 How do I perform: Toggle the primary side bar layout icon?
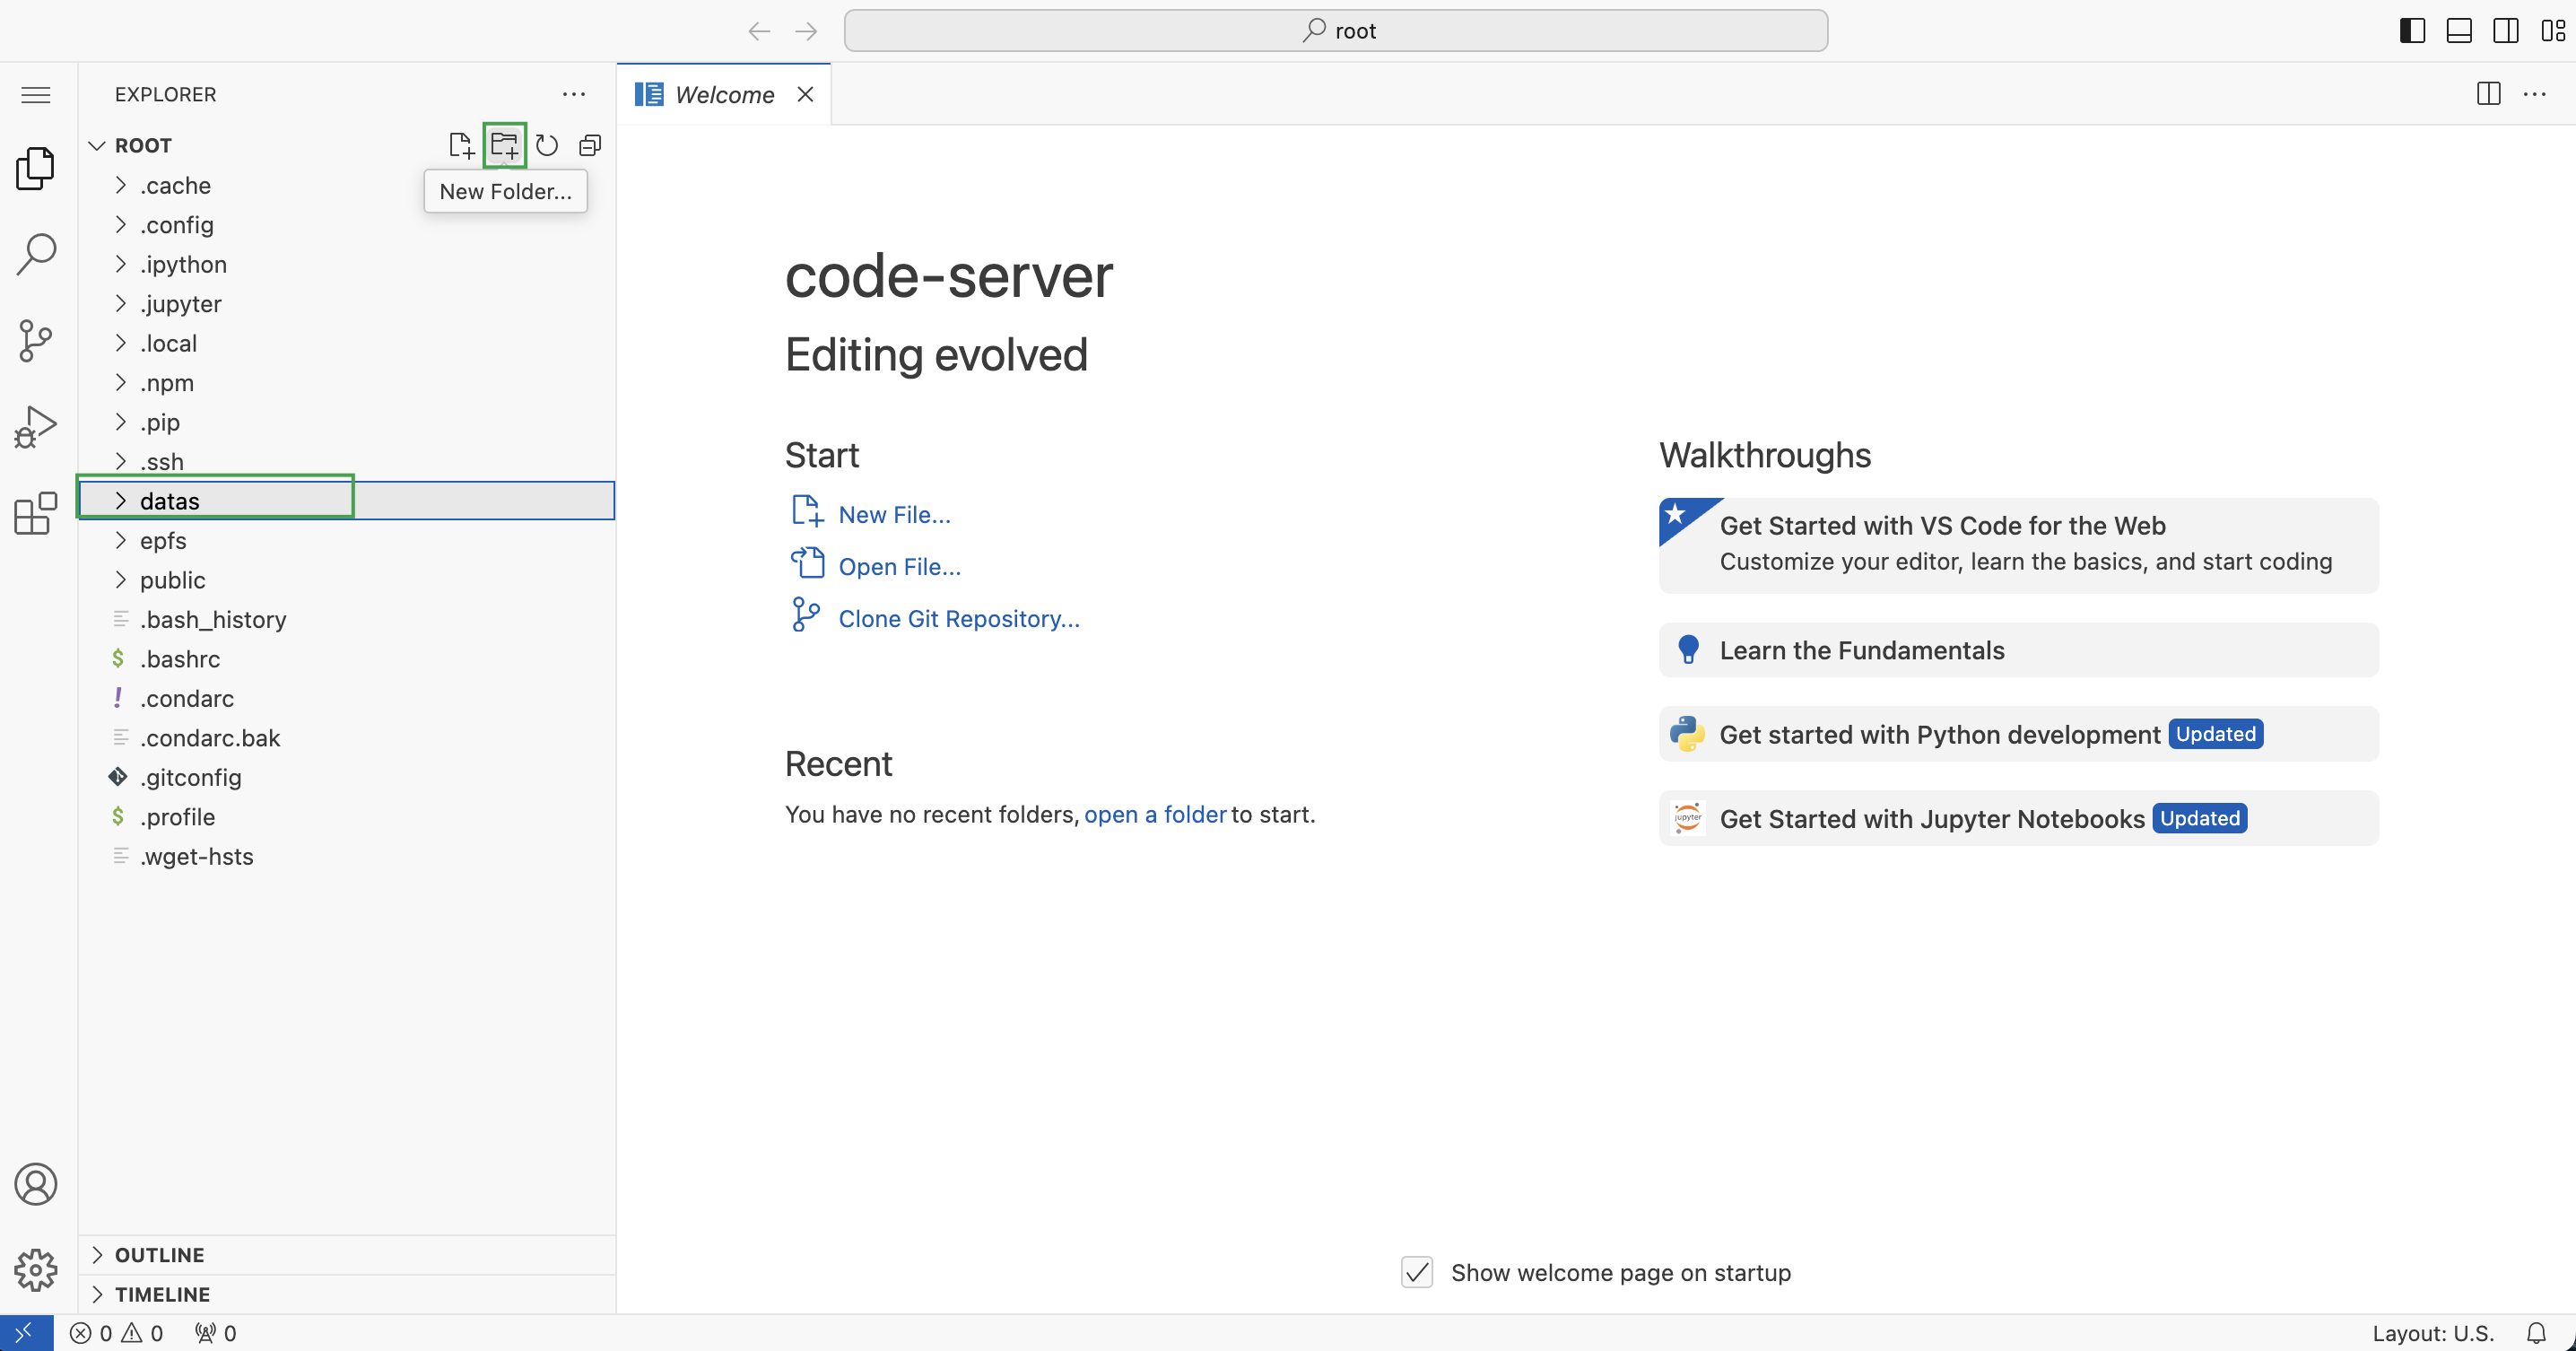click(2412, 31)
